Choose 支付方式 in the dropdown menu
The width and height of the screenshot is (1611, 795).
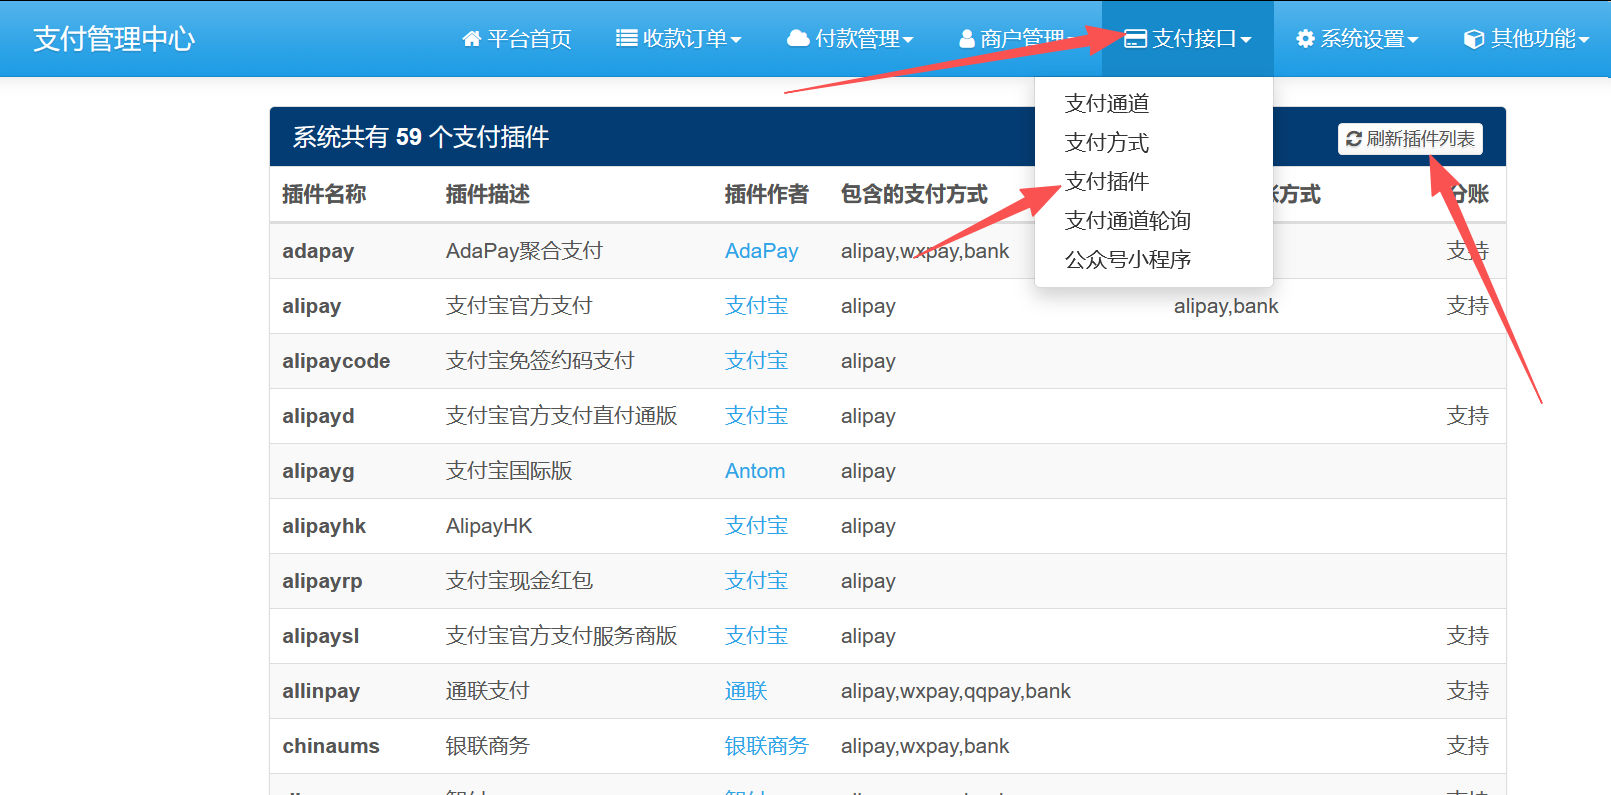tap(1106, 142)
